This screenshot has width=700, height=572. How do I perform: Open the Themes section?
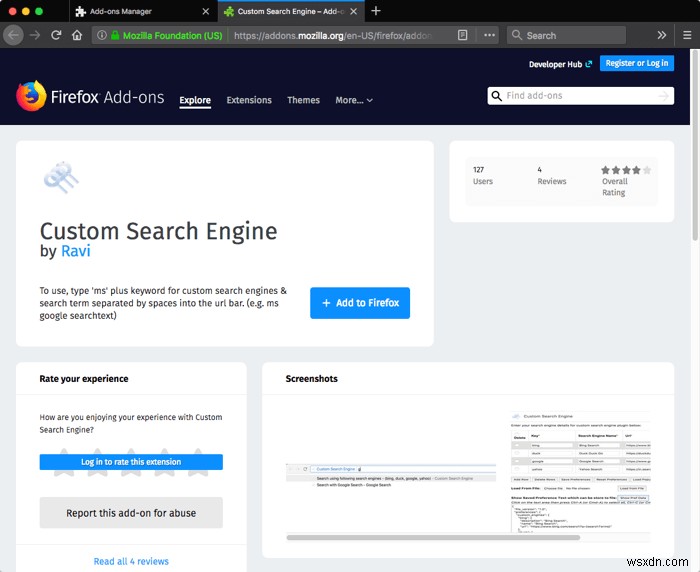point(304,100)
